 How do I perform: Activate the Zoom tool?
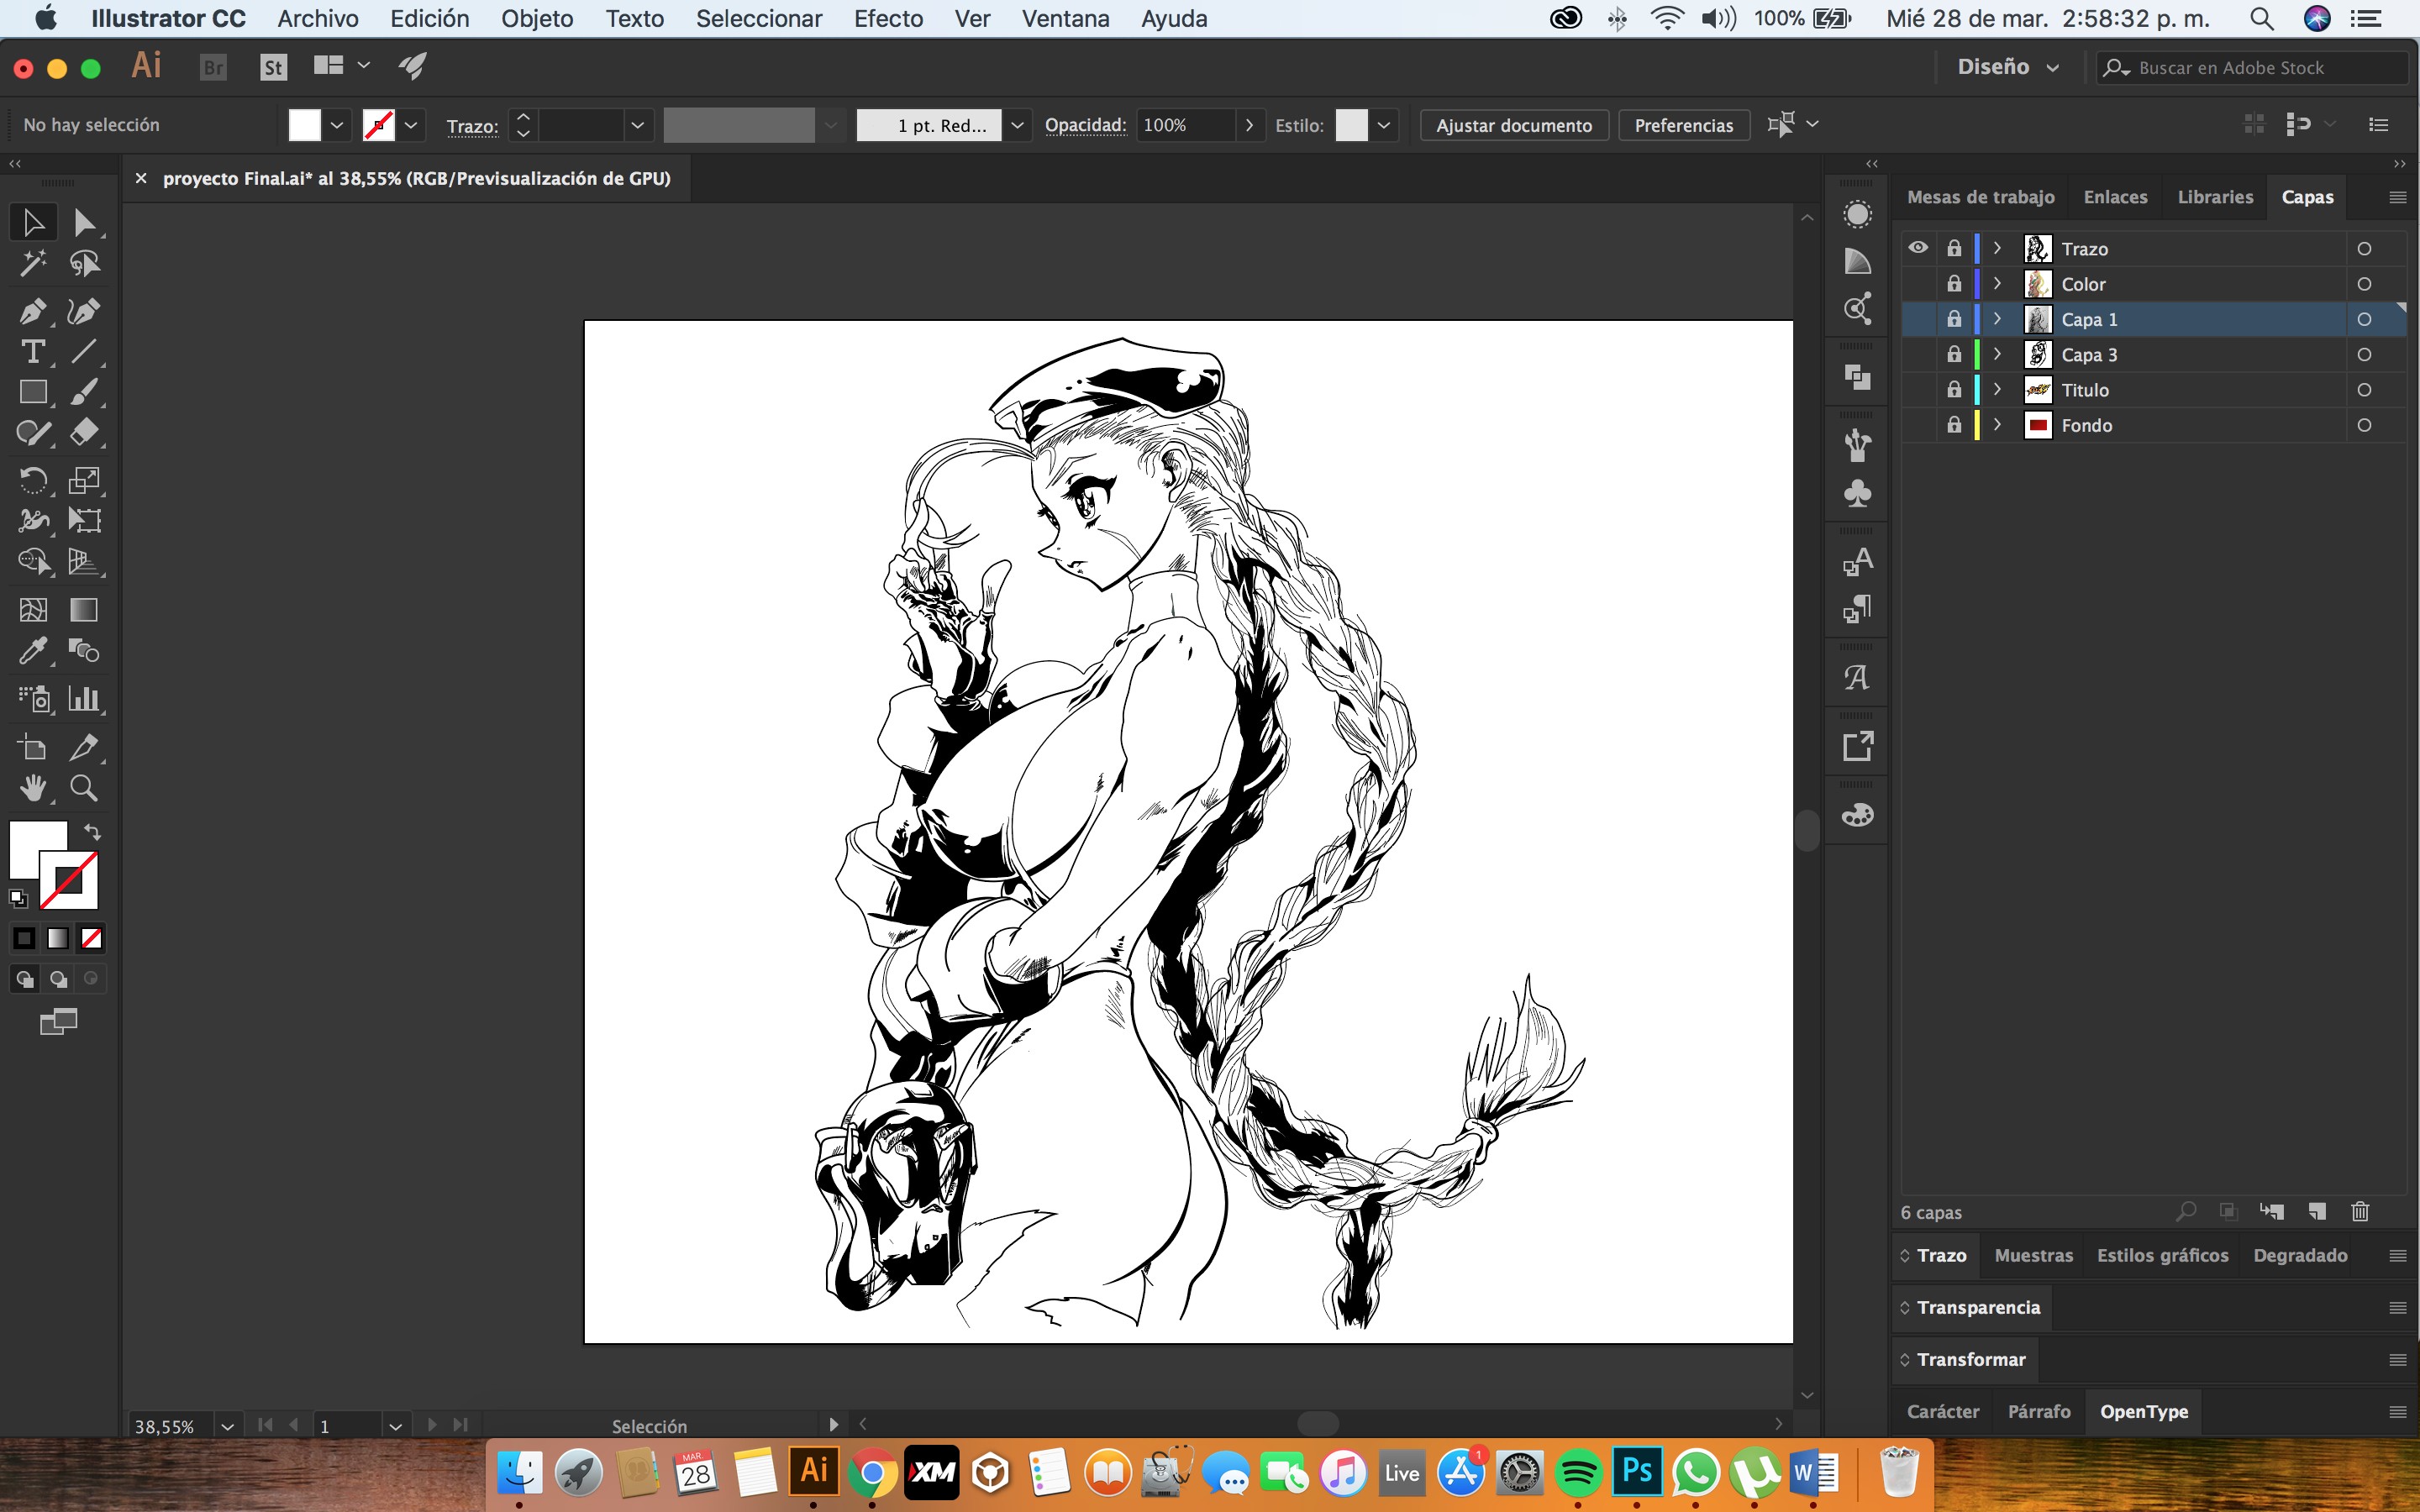[x=84, y=788]
